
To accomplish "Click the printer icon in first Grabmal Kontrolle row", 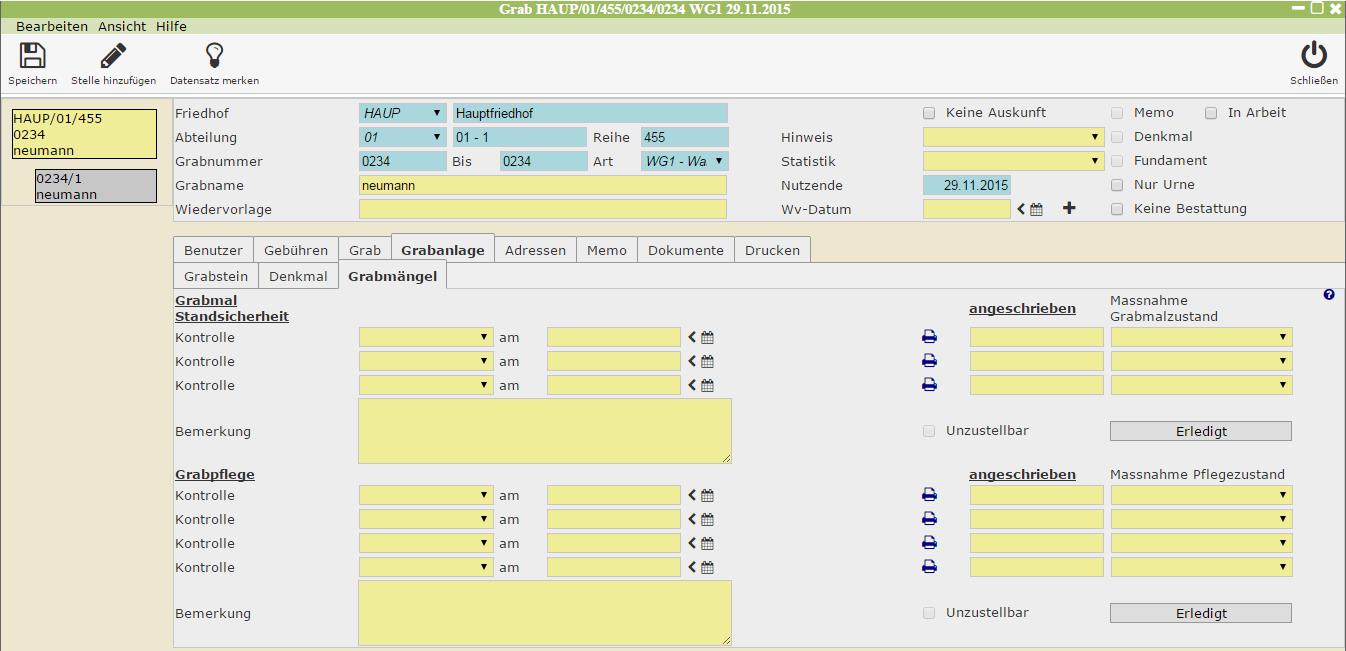I will pos(929,338).
